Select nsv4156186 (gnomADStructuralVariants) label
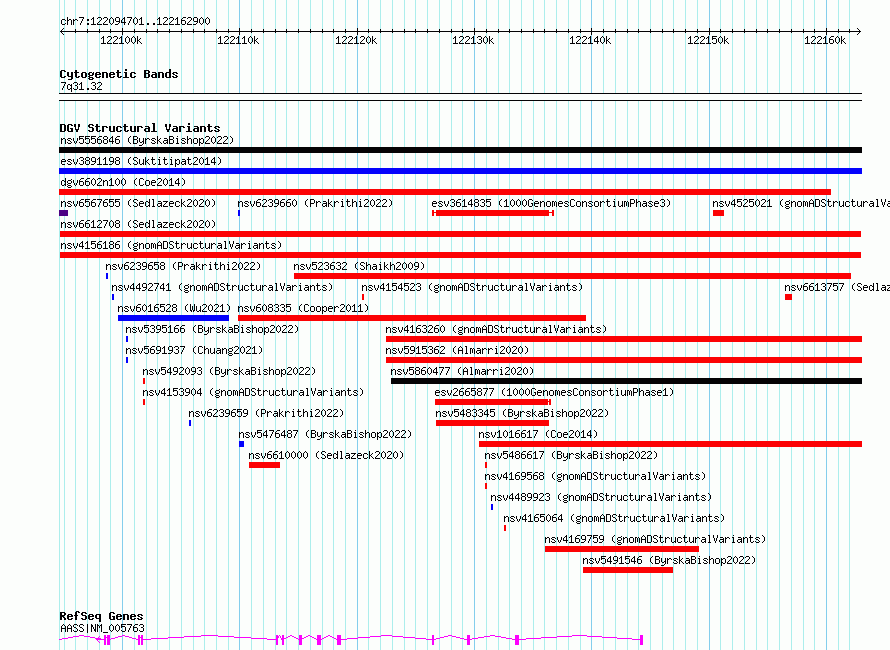 171,245
